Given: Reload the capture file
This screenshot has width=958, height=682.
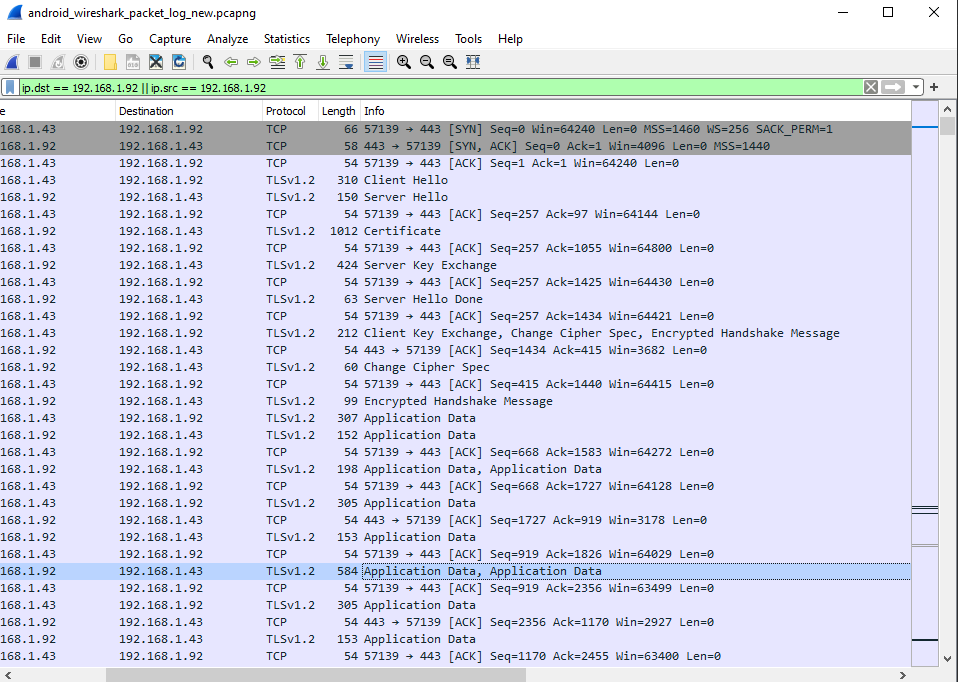Looking at the screenshot, I should point(179,62).
